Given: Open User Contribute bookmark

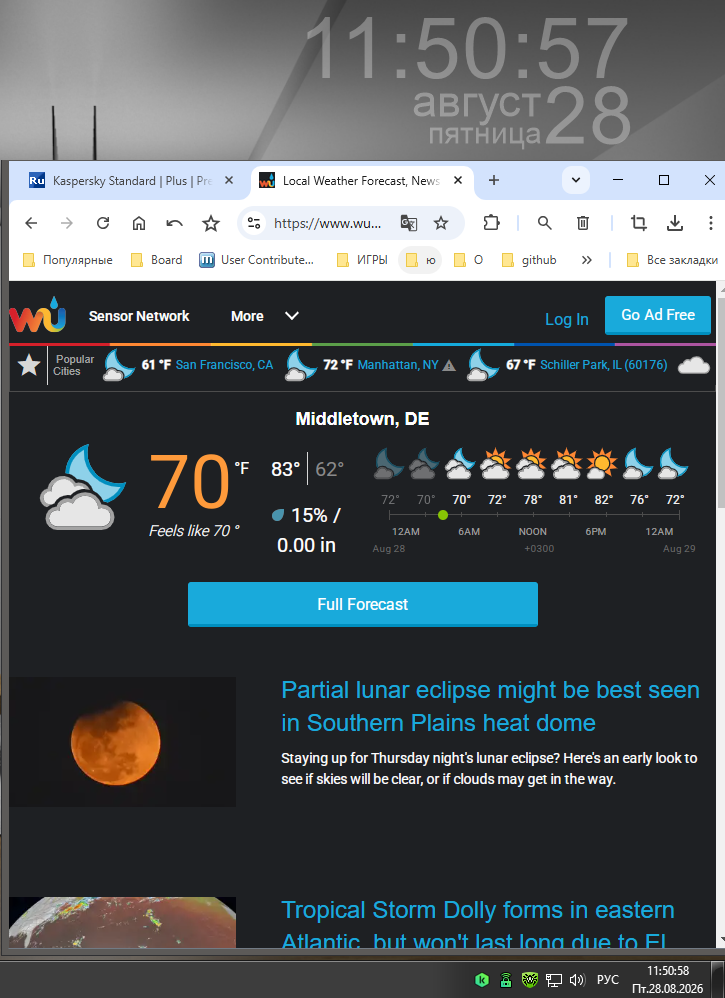Looking at the screenshot, I should click(257, 260).
